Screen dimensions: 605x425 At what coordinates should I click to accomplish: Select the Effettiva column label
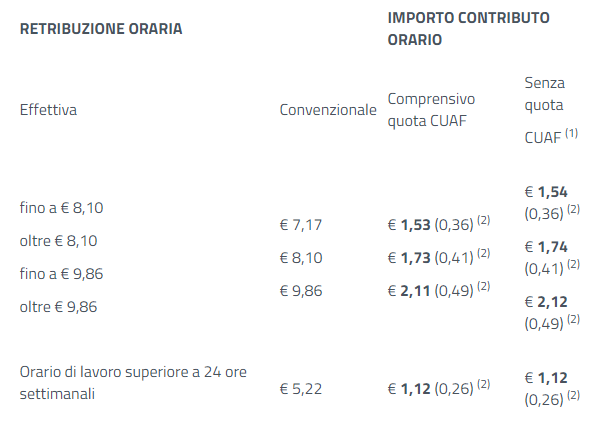[x=48, y=110]
